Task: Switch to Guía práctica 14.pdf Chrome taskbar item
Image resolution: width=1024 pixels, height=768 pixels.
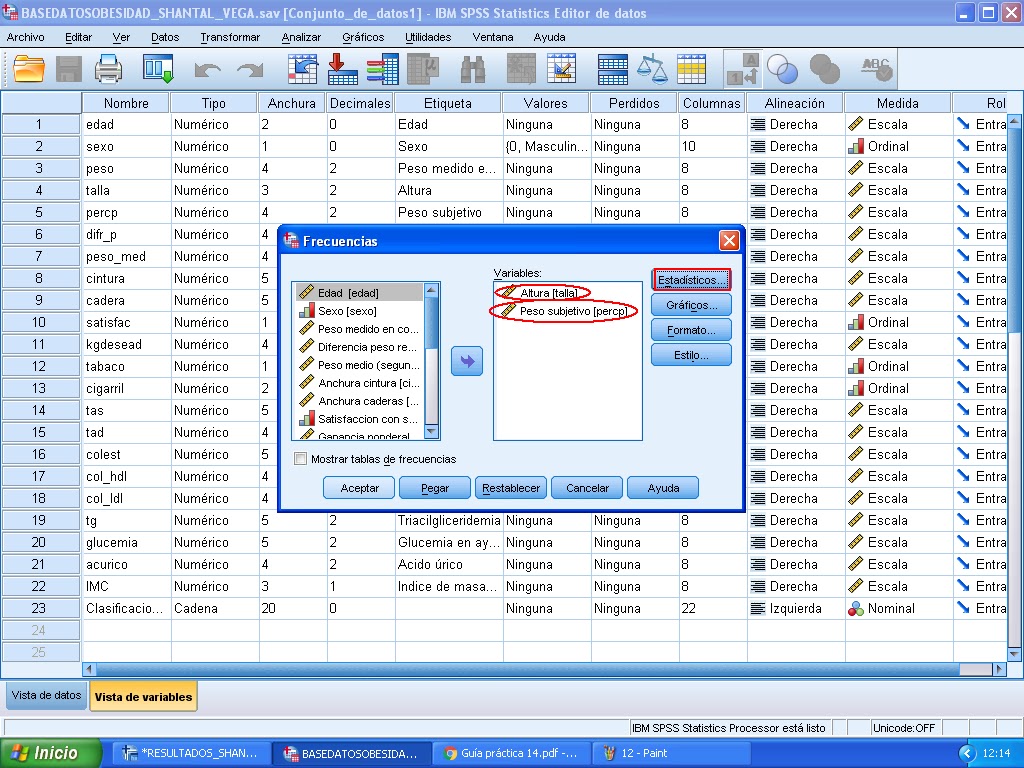Action: coord(511,753)
